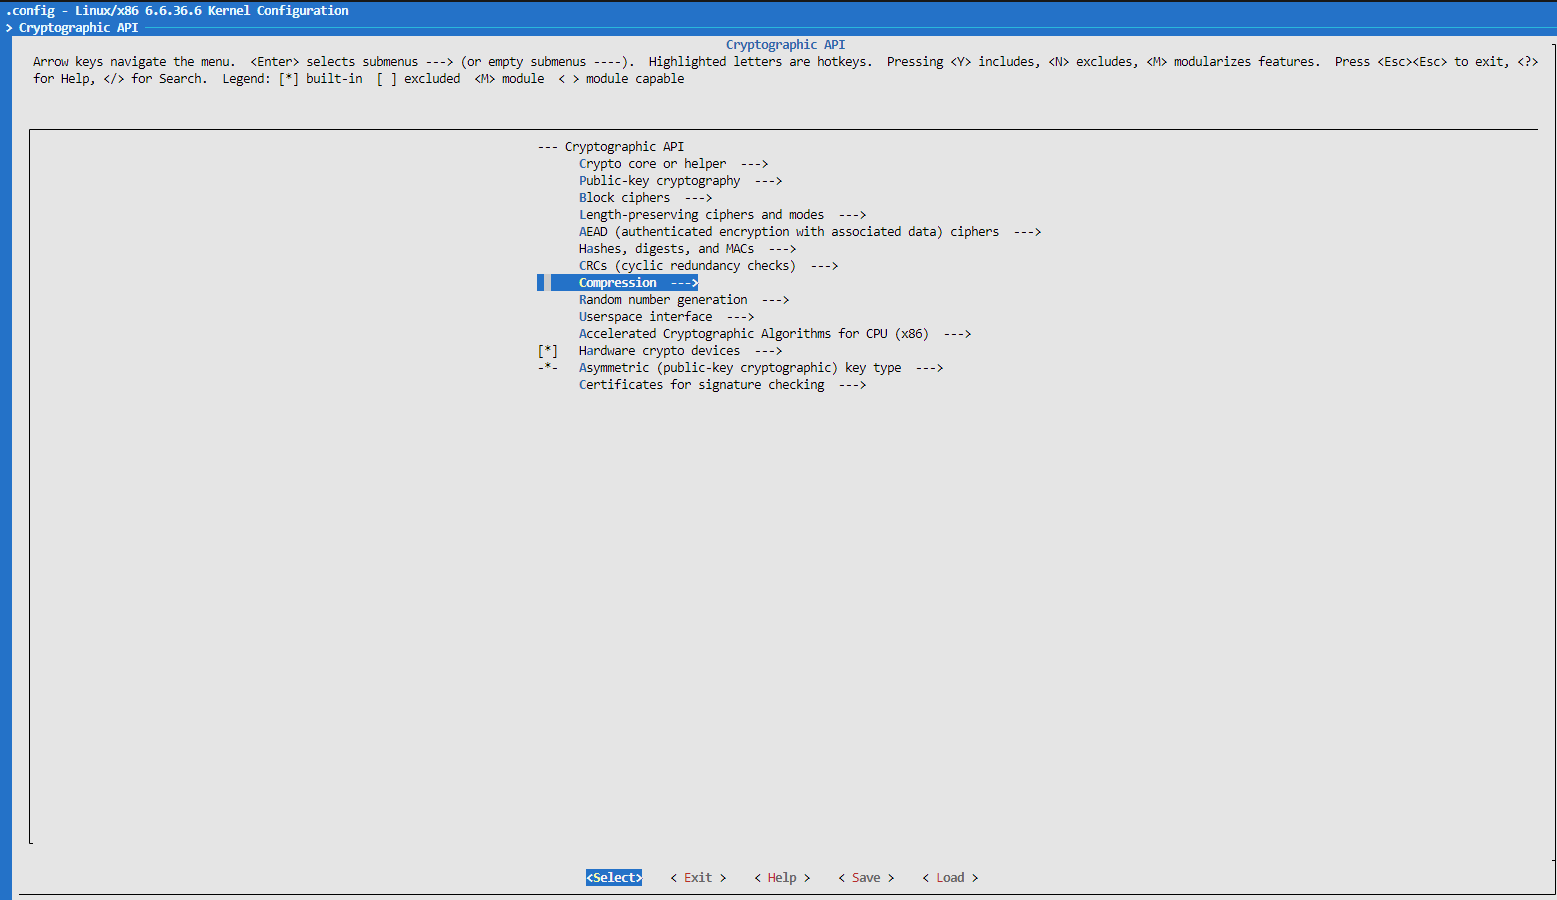Open Public-key cryptography submenu
Screen dimensions: 1557x900
coord(659,181)
